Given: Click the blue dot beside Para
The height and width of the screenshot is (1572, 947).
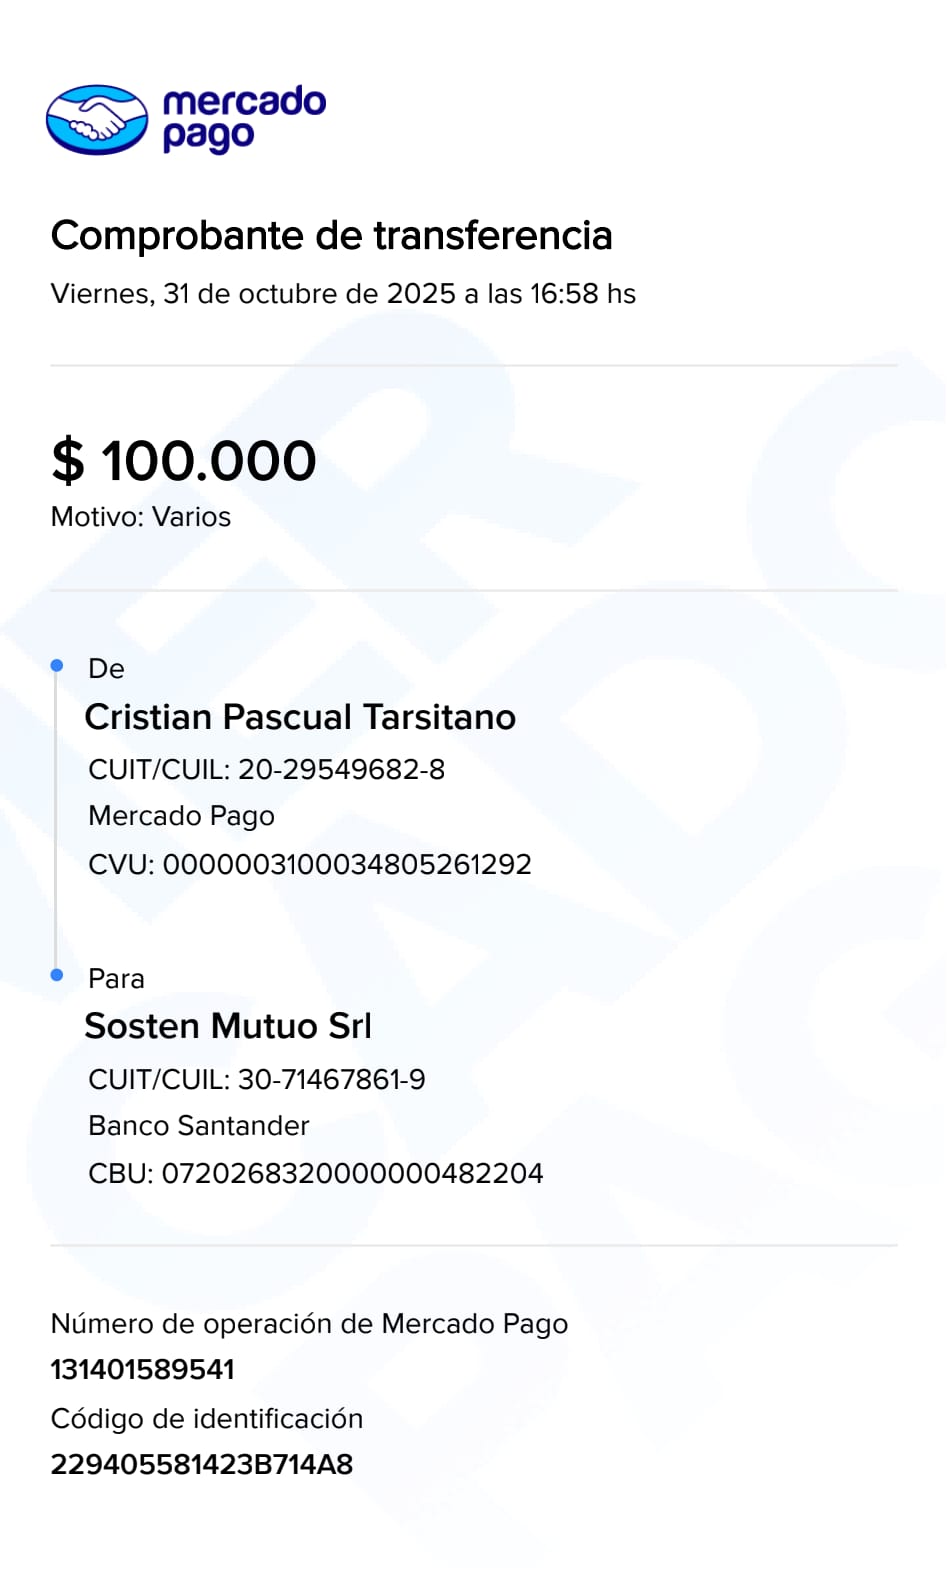Looking at the screenshot, I should tap(57, 975).
